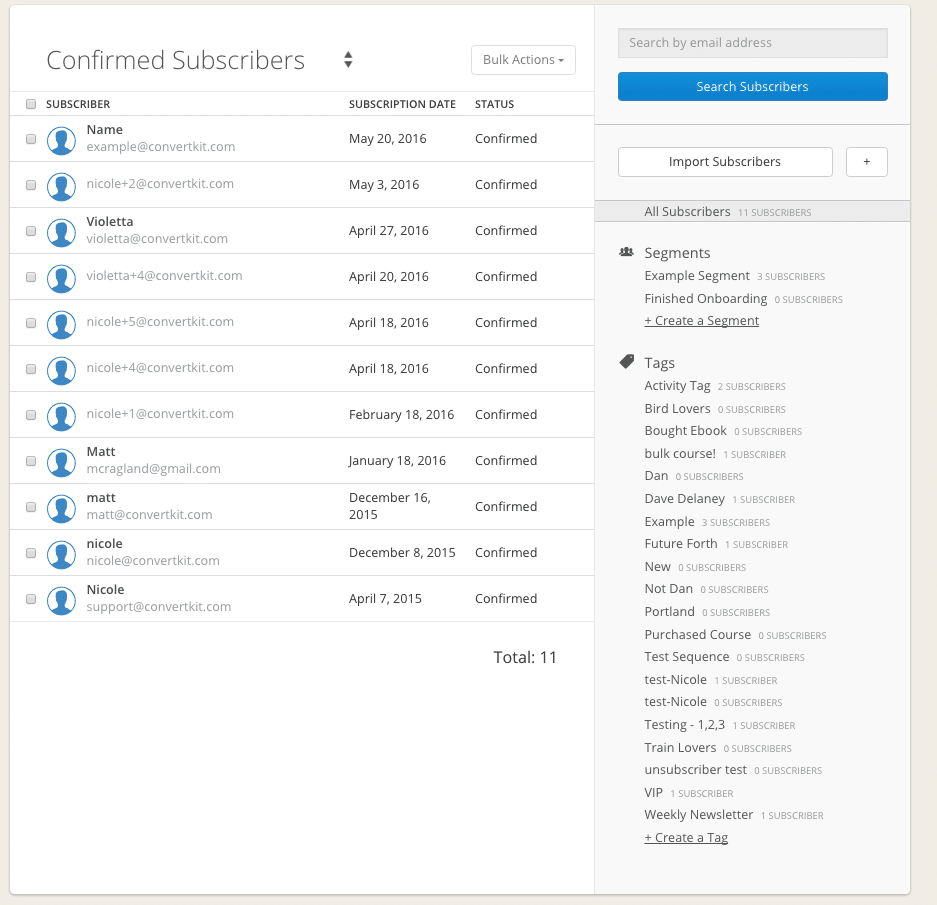Open the unsubscriber test tag
Screen dimensions: 937x905
point(696,770)
